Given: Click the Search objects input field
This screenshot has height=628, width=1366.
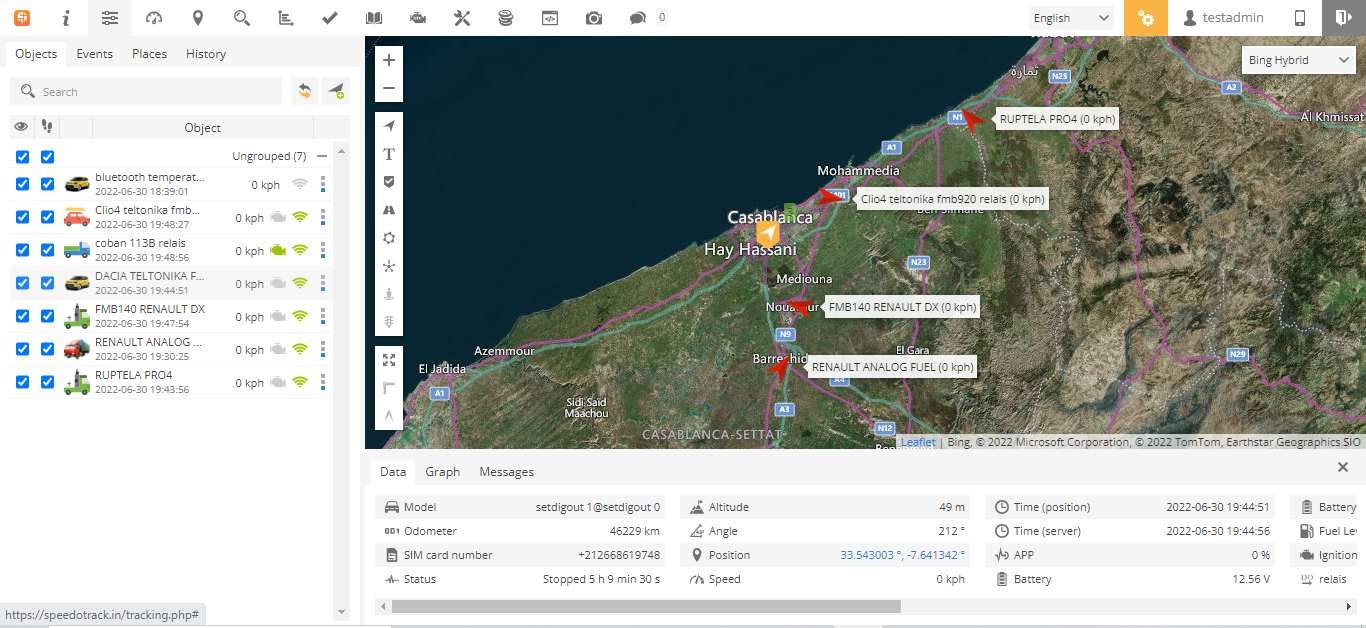Looking at the screenshot, I should (146, 91).
